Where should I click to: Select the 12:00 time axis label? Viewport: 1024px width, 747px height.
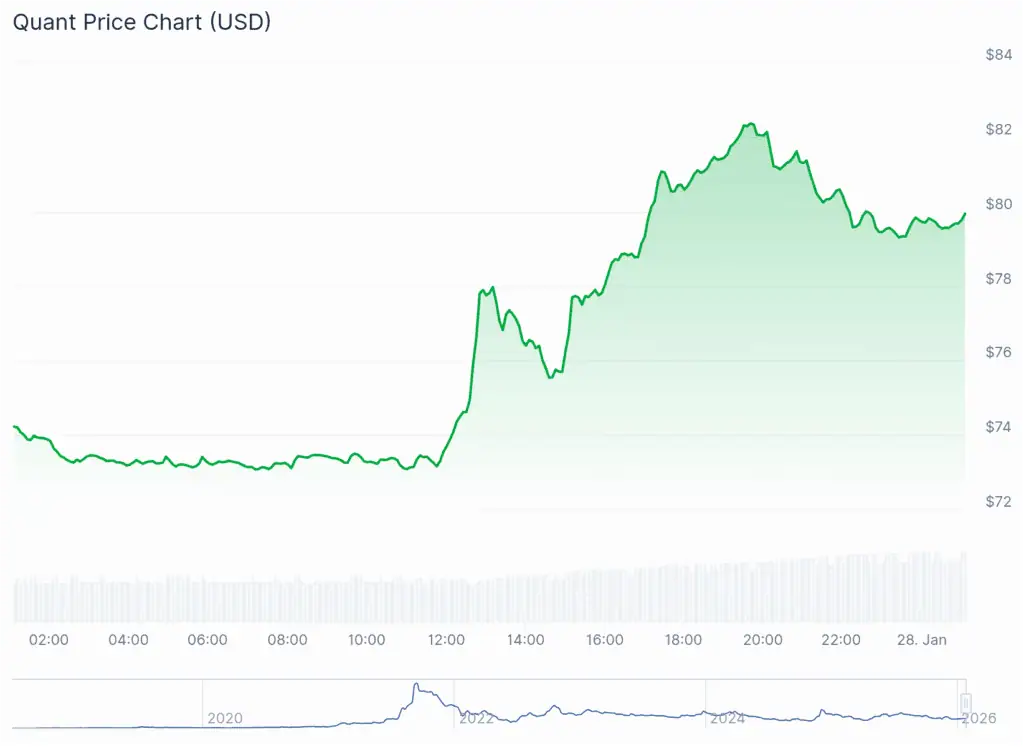click(445, 640)
